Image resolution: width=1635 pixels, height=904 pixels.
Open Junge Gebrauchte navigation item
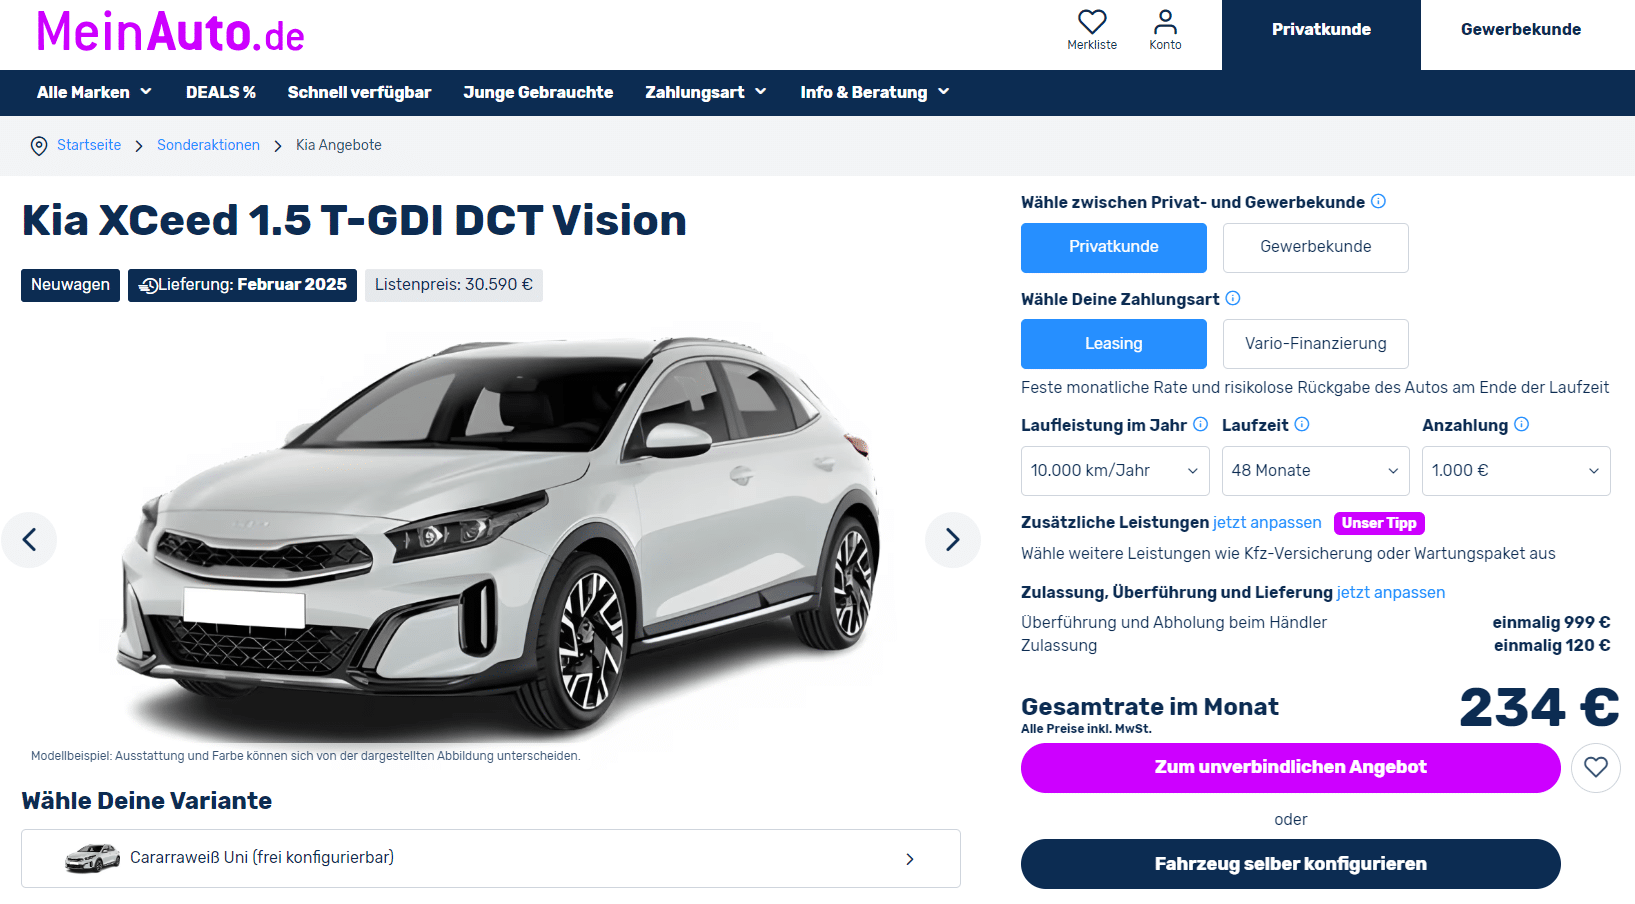(538, 92)
